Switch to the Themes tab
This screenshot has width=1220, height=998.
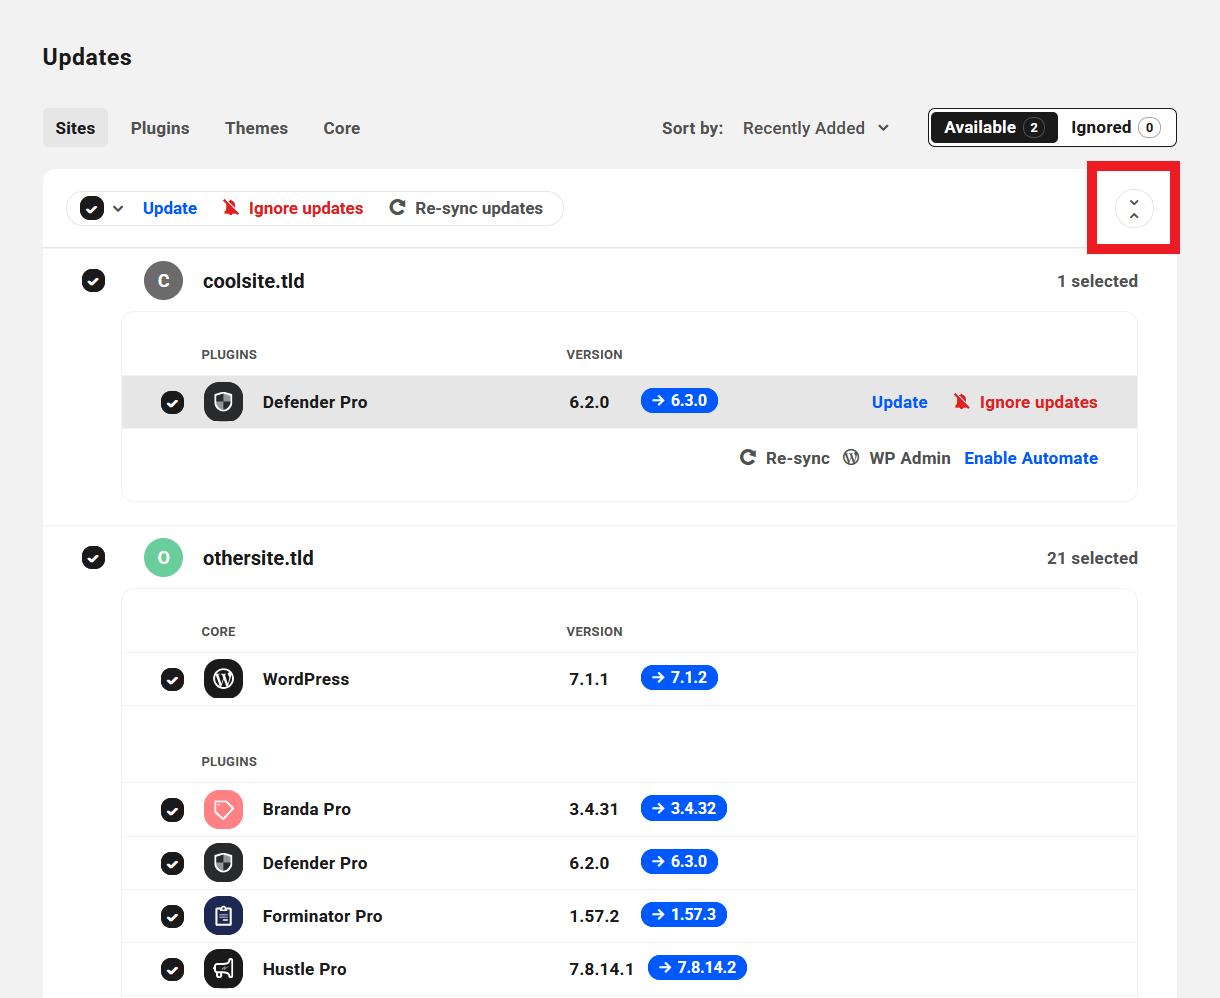256,128
